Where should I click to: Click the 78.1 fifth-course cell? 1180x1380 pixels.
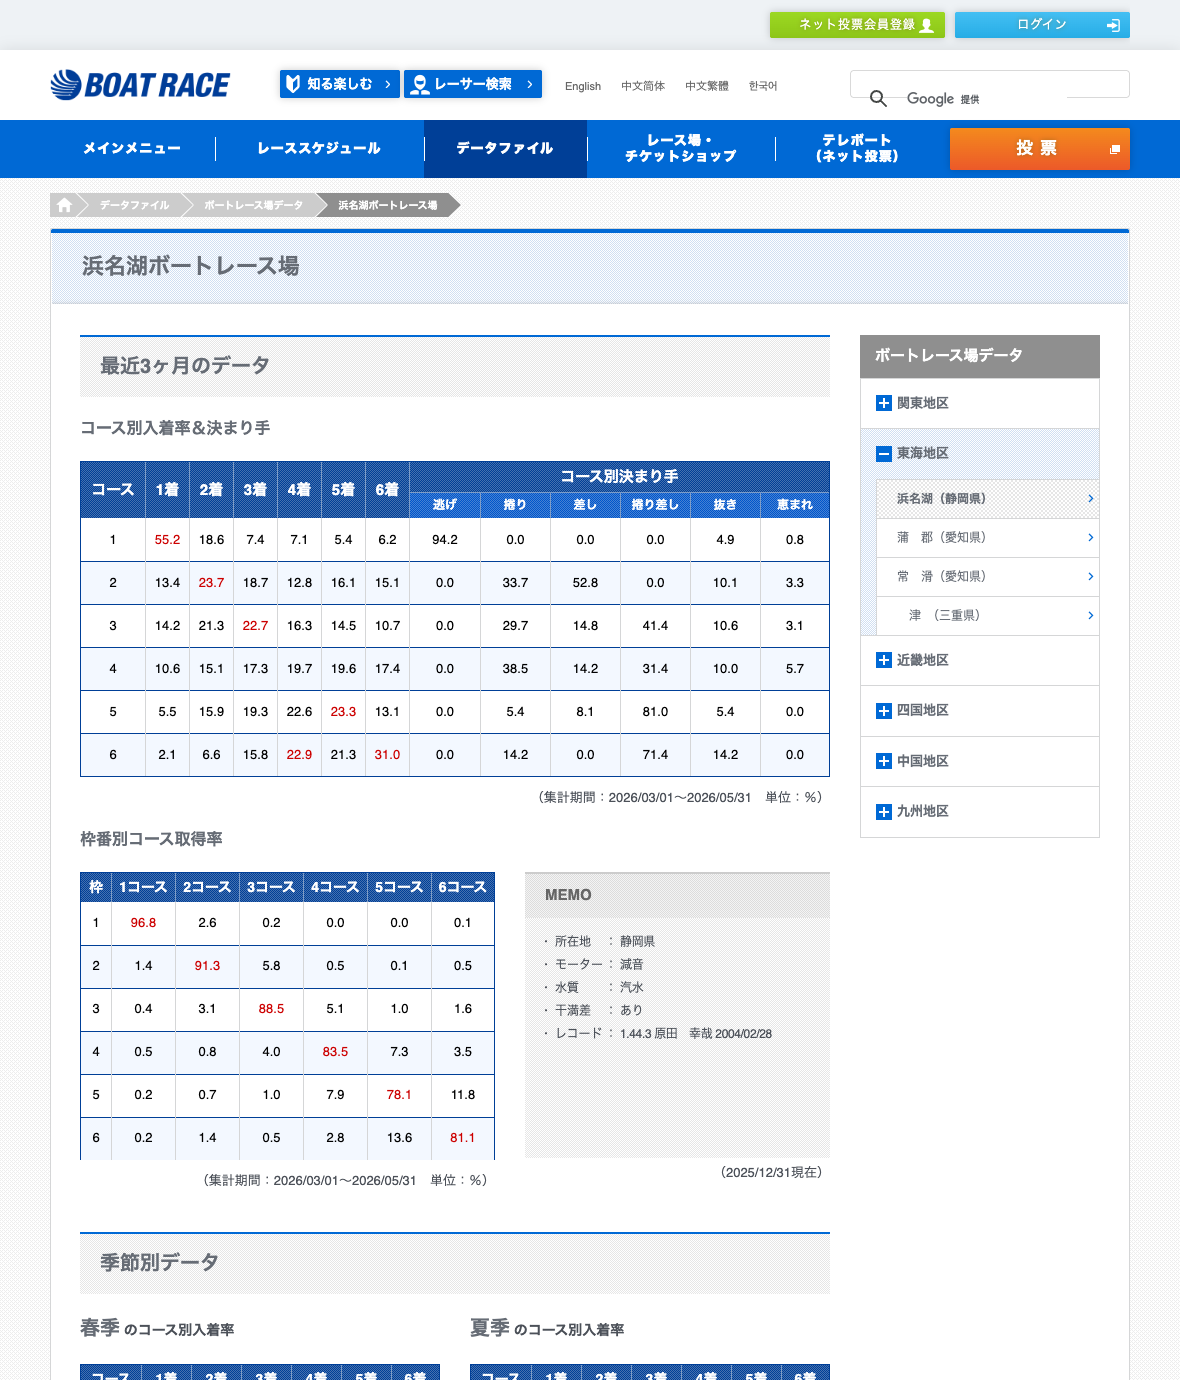[x=399, y=1094]
